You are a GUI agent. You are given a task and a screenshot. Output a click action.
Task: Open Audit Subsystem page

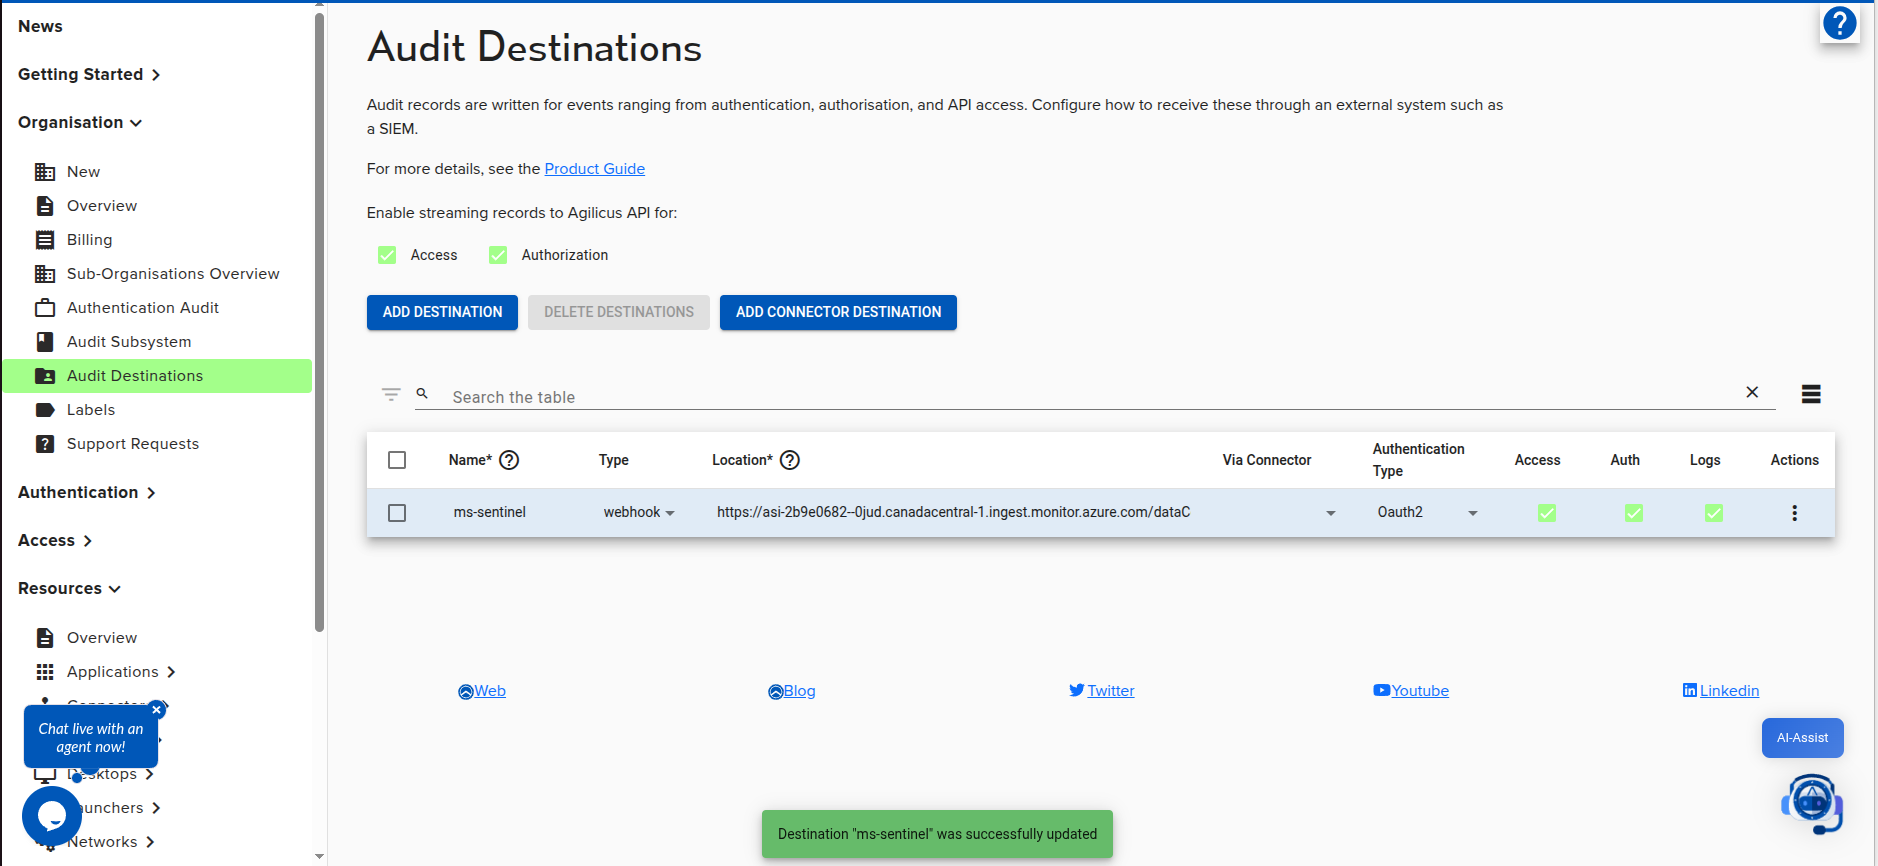(129, 342)
